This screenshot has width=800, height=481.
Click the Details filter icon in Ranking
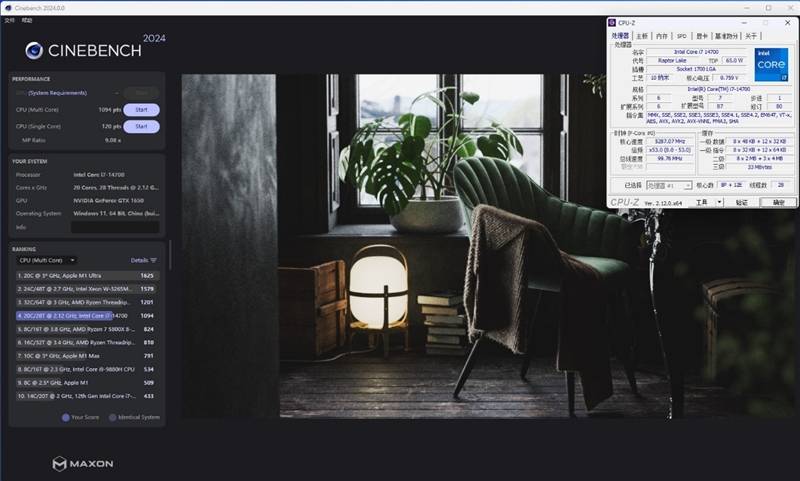[153, 260]
